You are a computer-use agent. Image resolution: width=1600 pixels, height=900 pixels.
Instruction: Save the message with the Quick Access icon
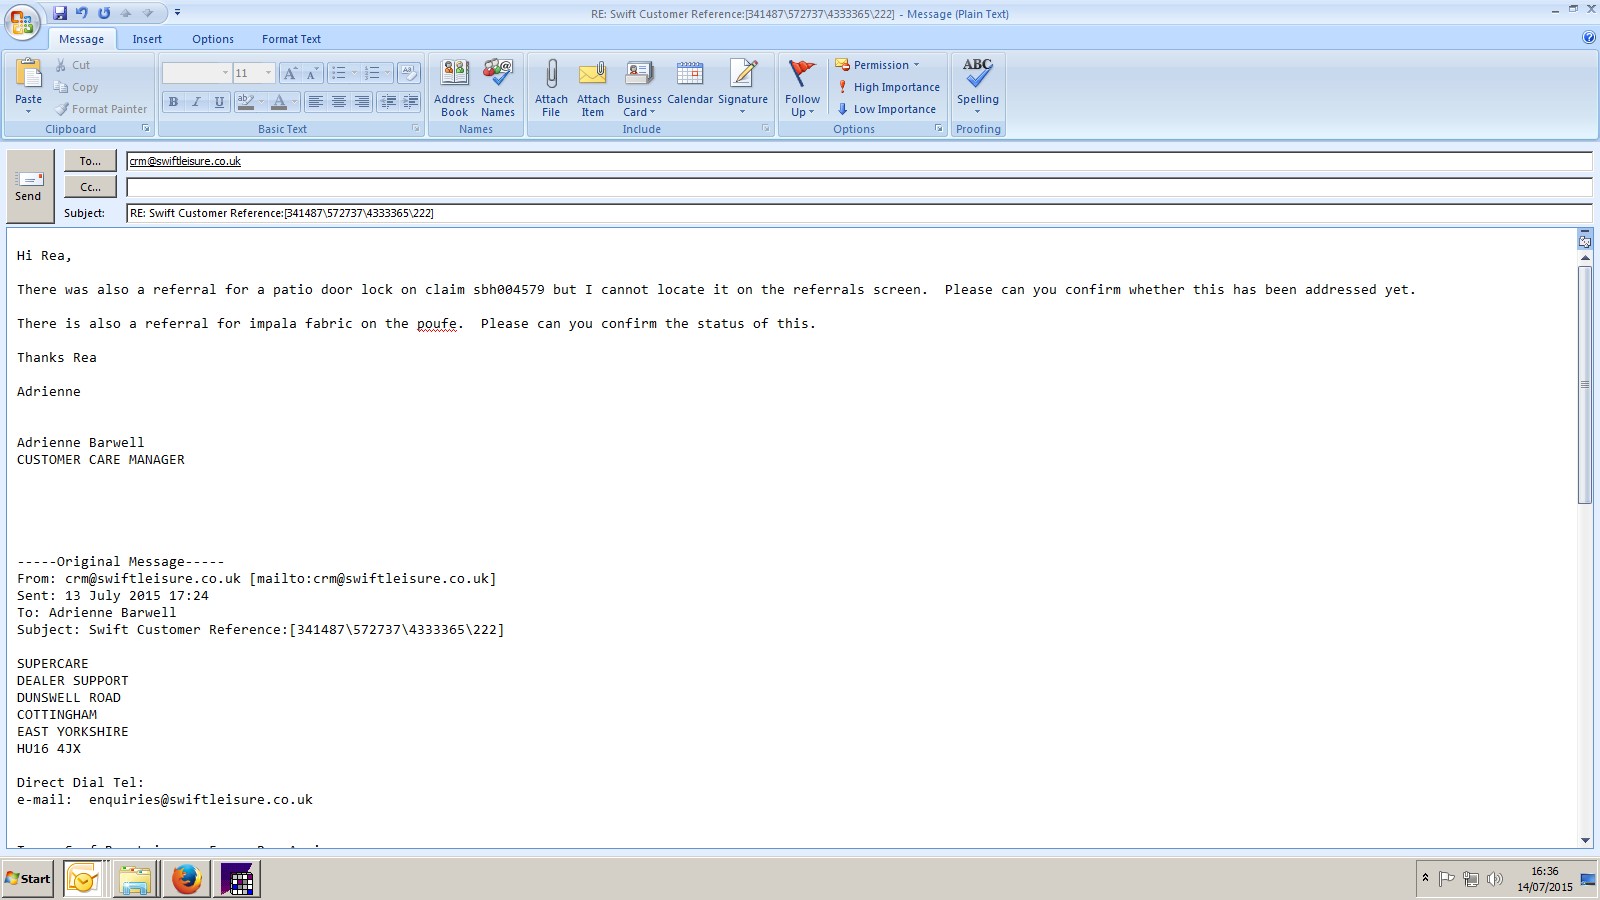coord(60,13)
